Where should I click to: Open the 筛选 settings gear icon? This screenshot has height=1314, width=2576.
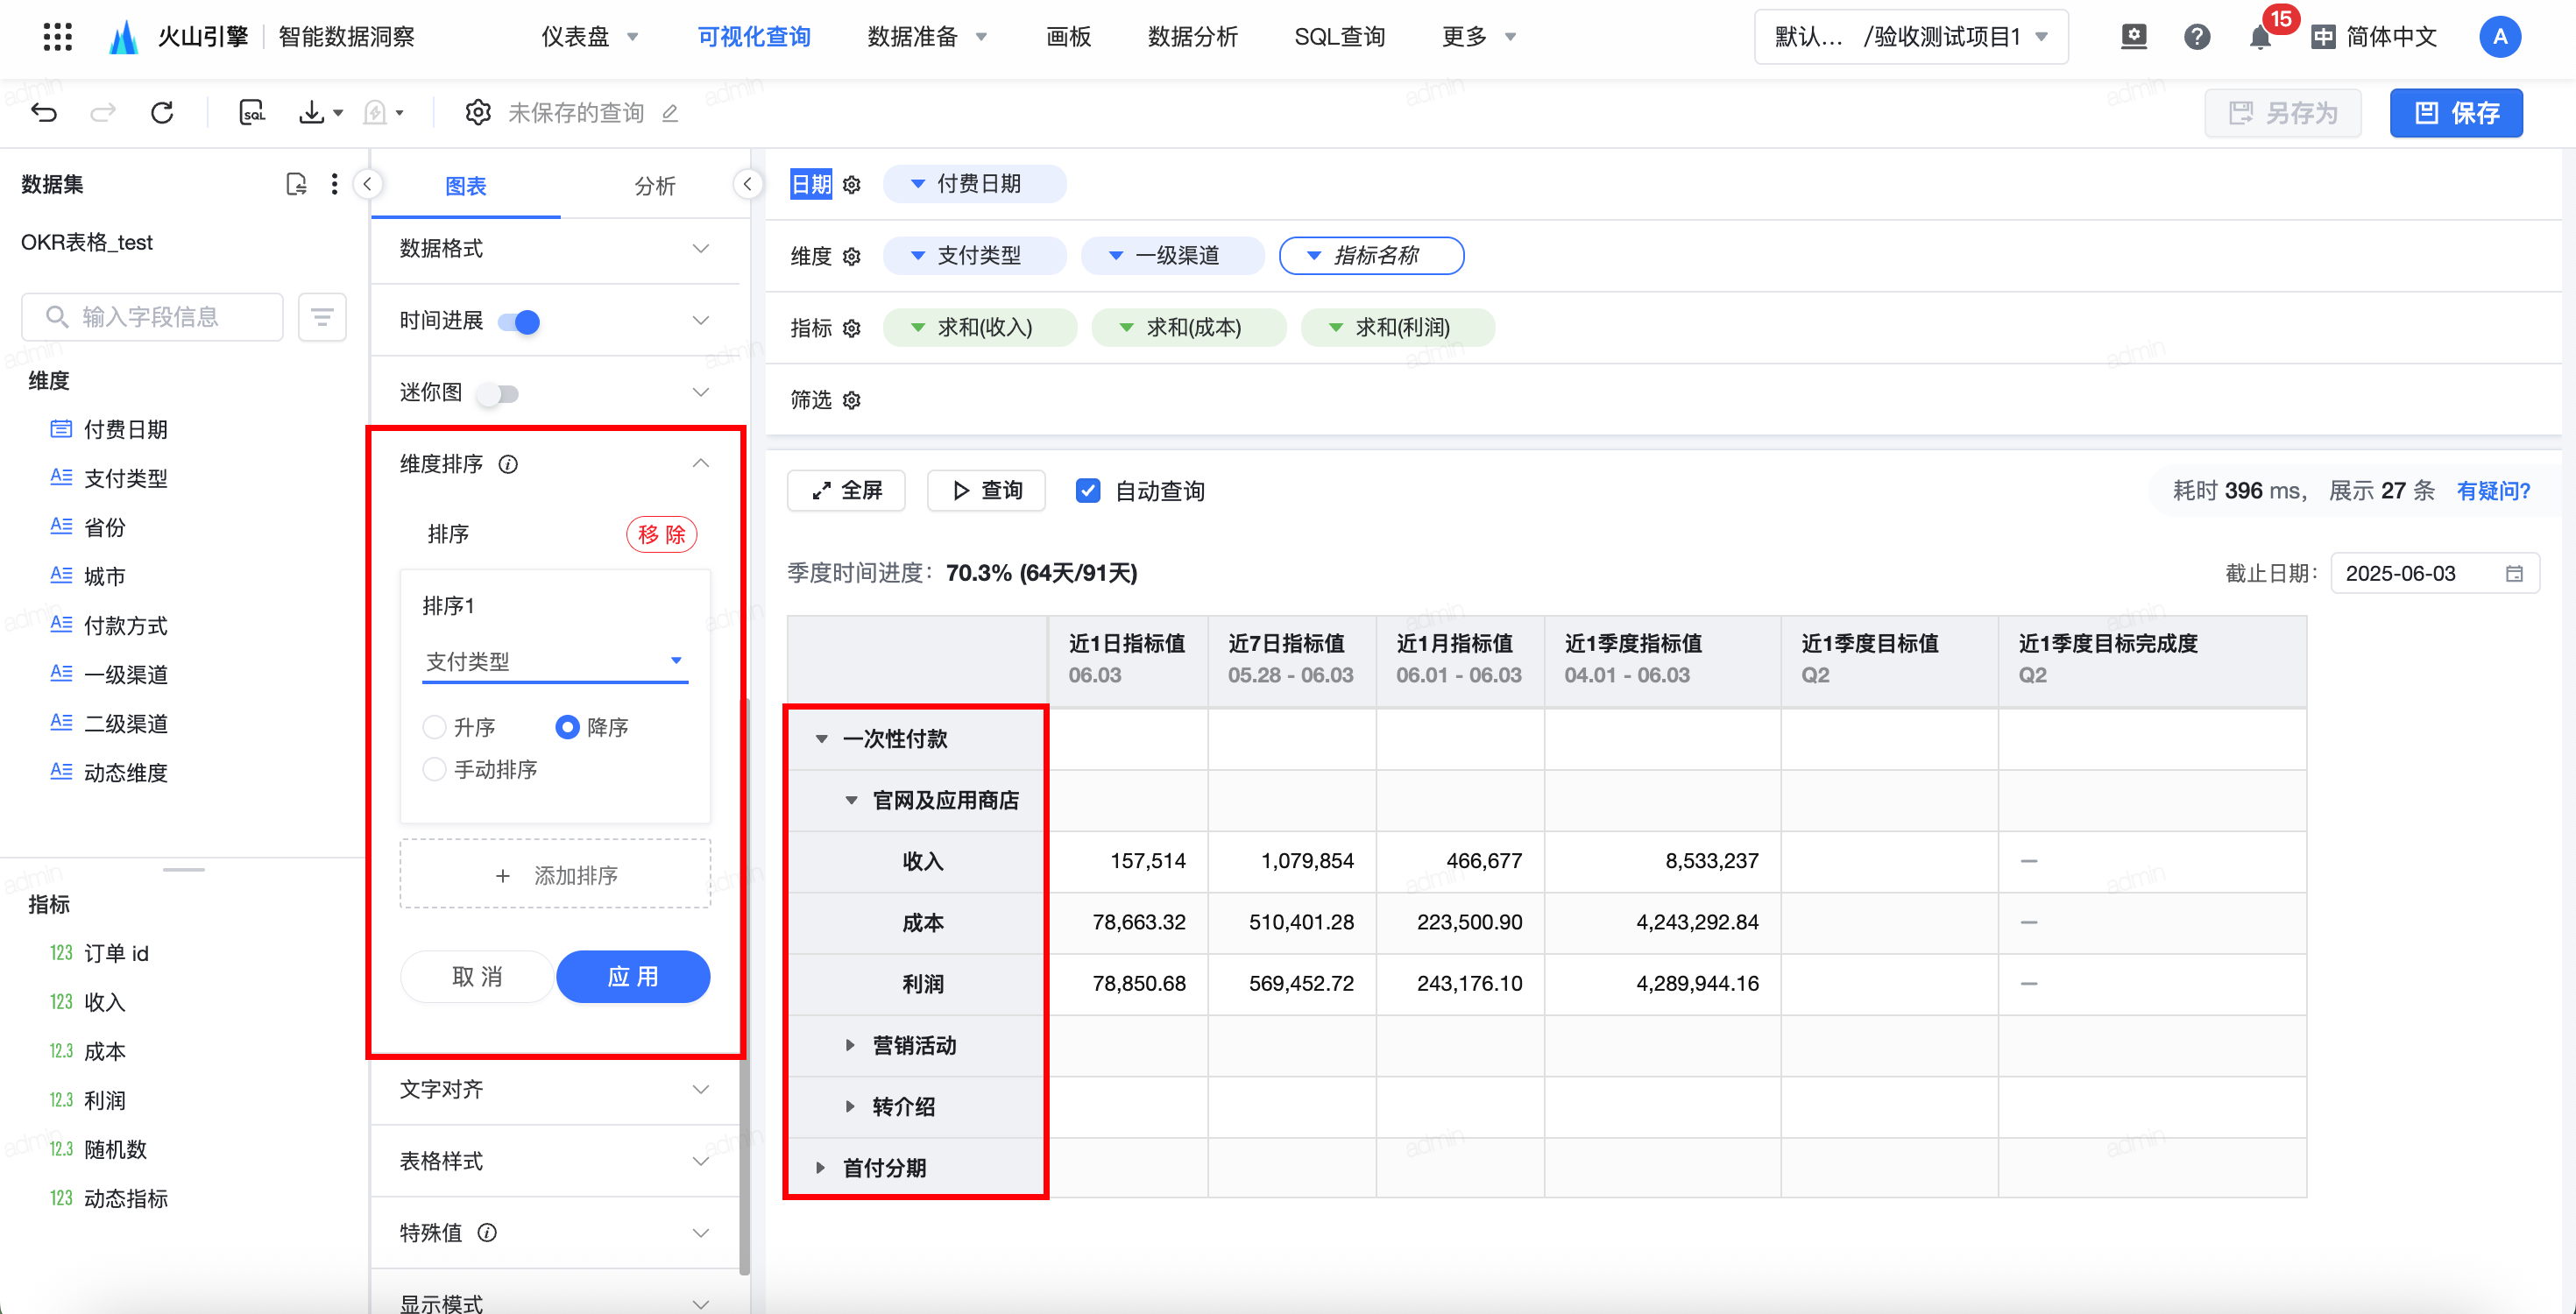pyautogui.click(x=852, y=401)
